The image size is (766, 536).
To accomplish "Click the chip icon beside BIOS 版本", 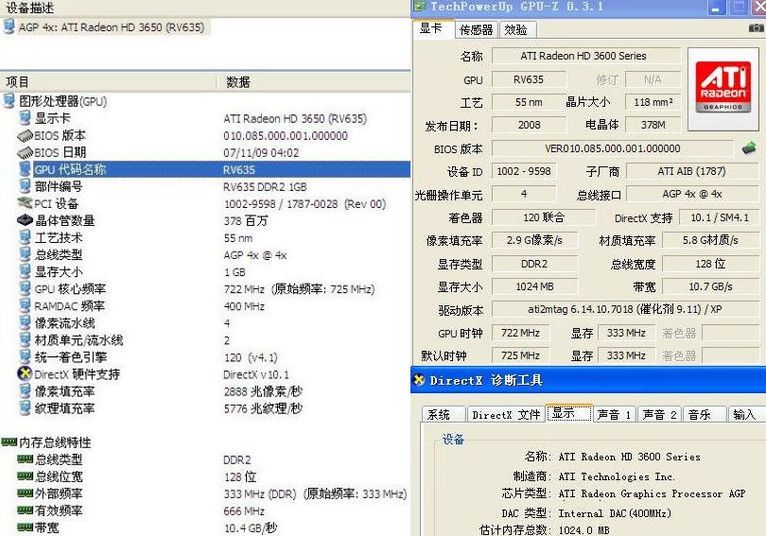I will tap(25, 135).
